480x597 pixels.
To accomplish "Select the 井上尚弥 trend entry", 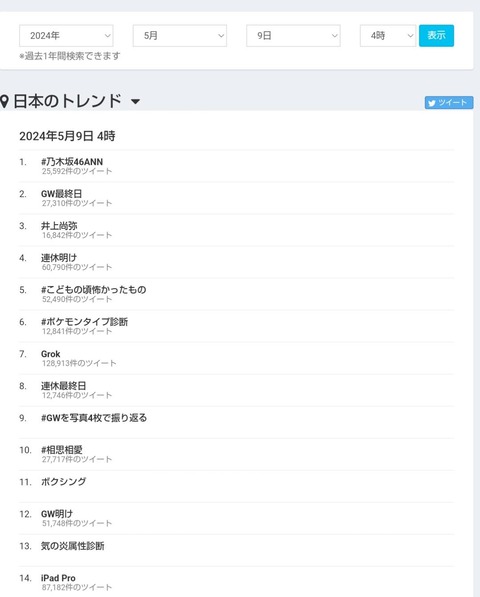I will [59, 226].
